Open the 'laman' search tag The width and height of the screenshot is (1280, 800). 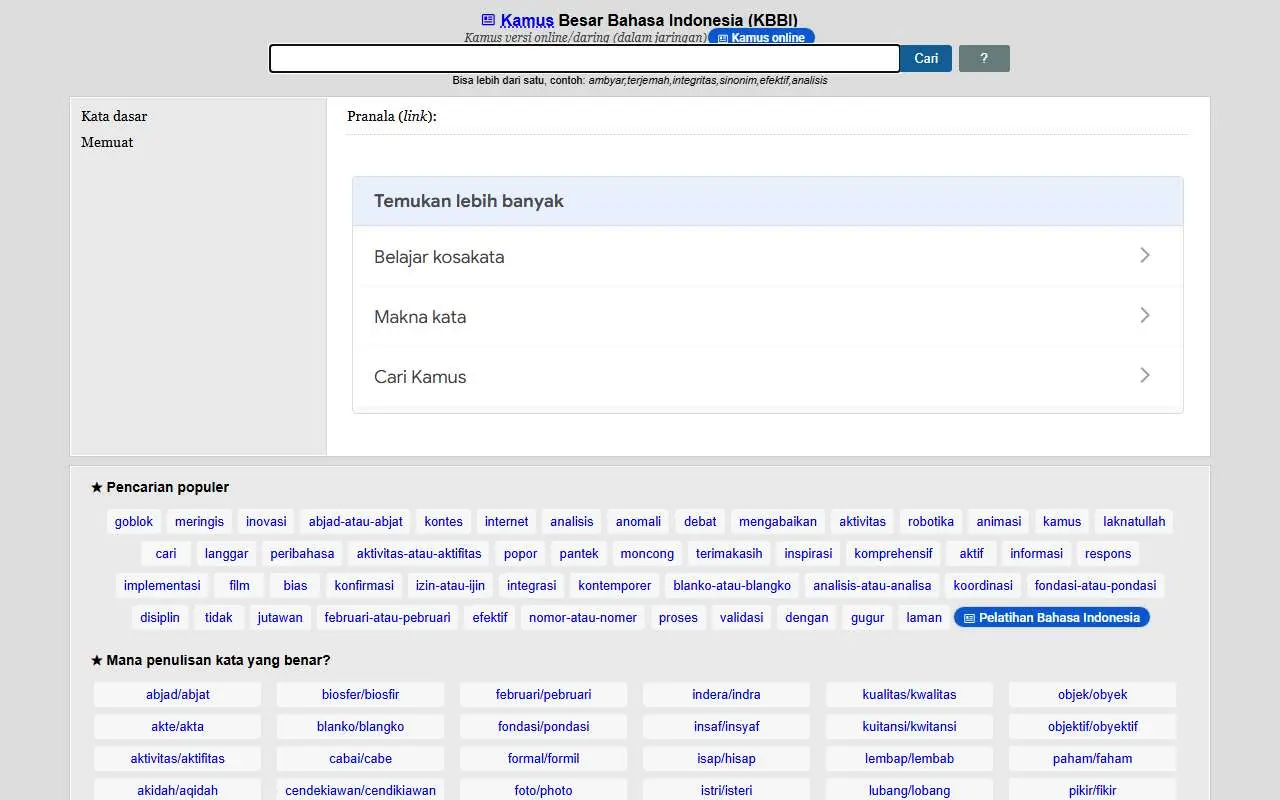click(x=924, y=617)
